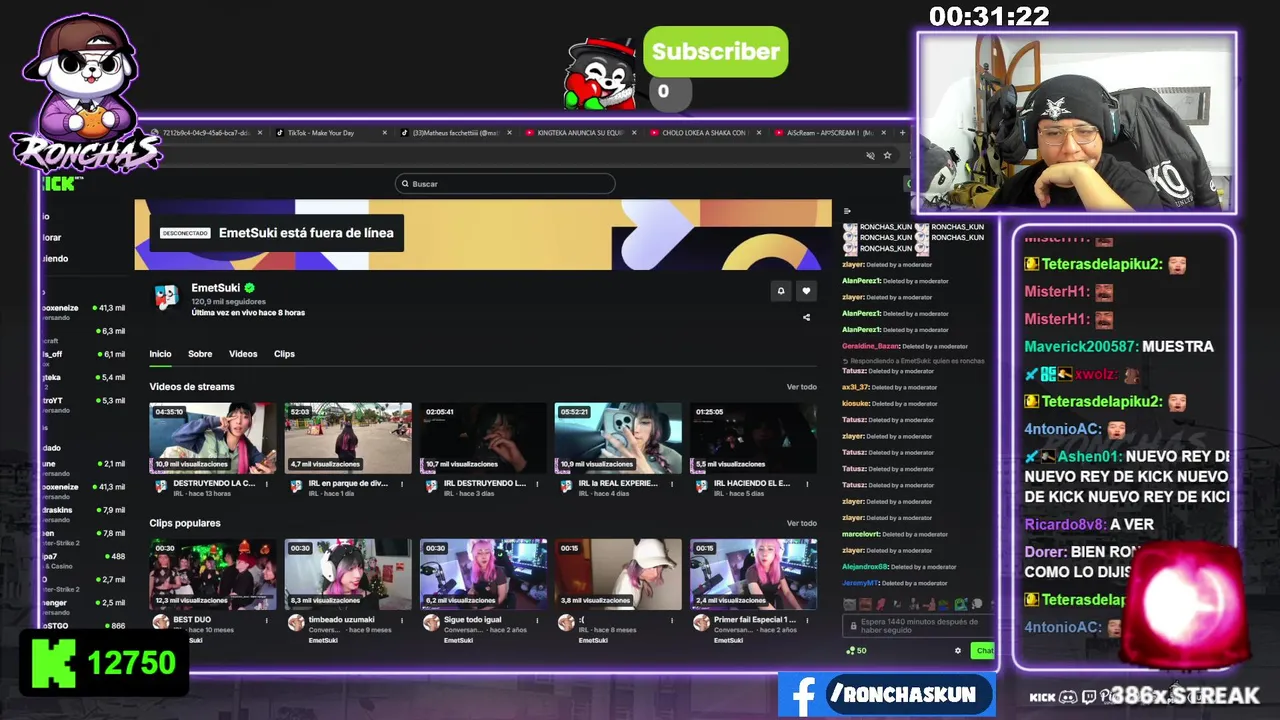Open options for IRL en parque de div... video

click(402, 484)
